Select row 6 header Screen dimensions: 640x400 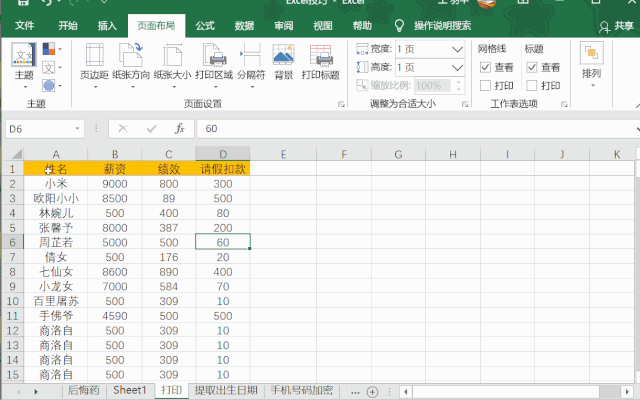[13, 242]
